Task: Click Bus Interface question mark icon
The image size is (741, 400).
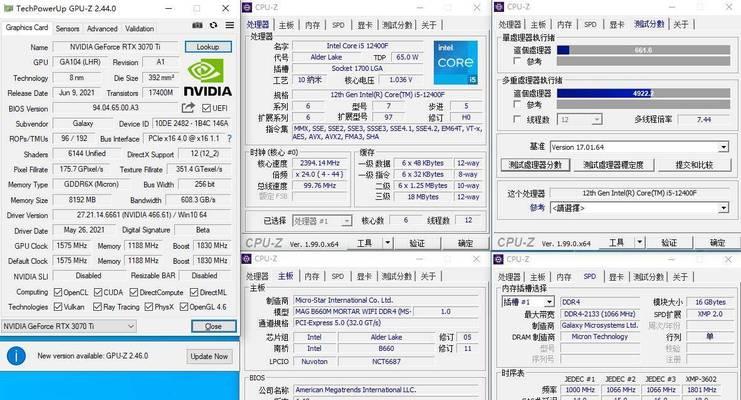Action: [x=229, y=139]
